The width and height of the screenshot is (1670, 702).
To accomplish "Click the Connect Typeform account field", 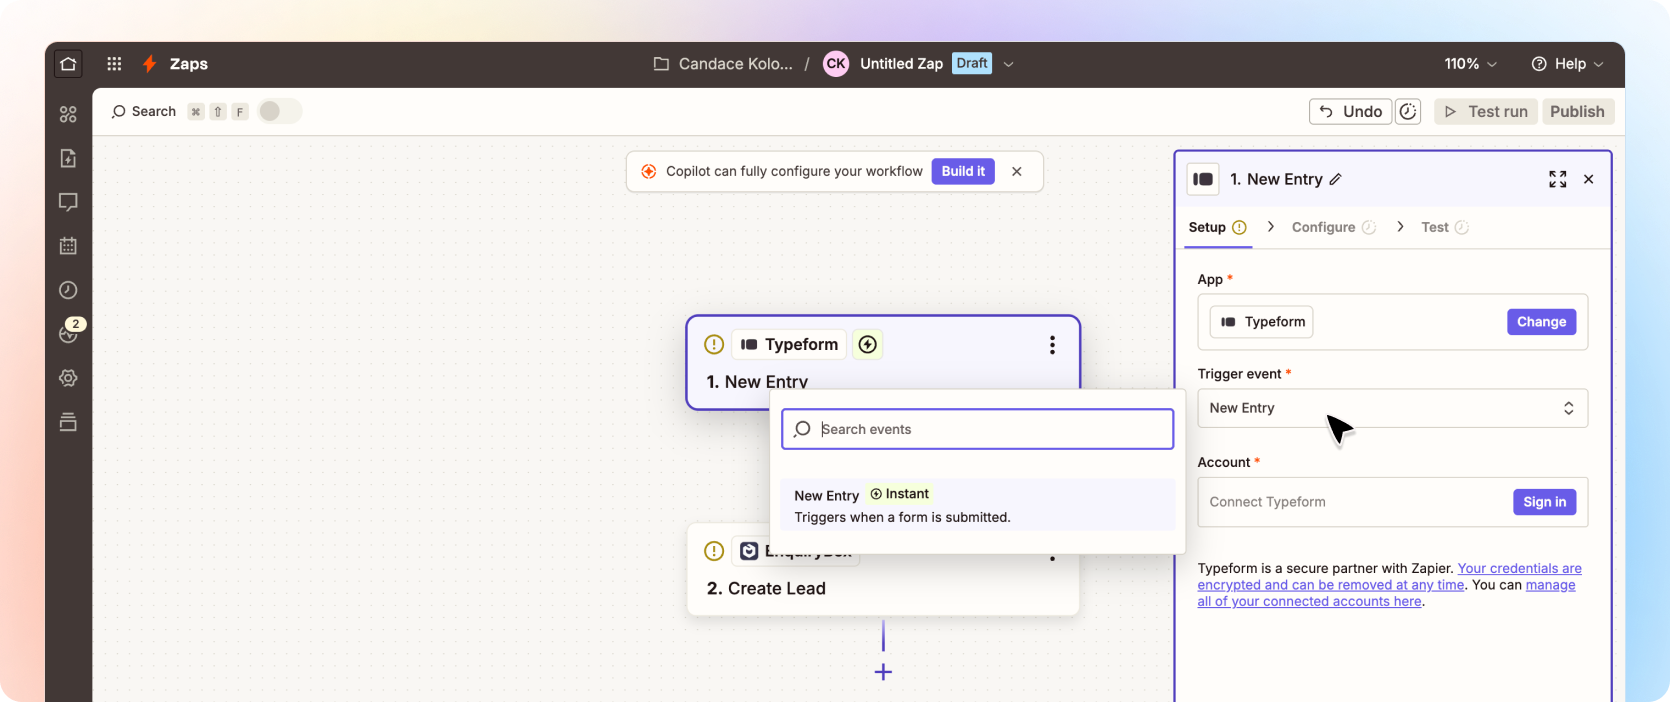I will (1392, 502).
